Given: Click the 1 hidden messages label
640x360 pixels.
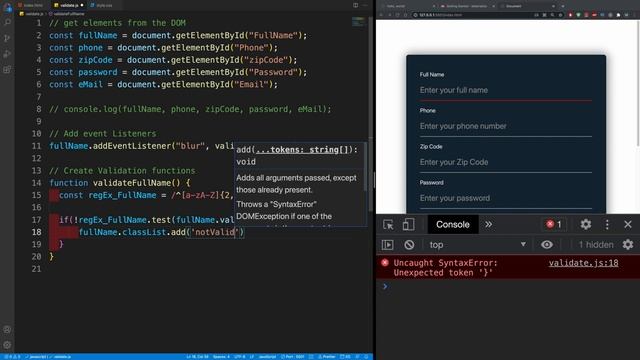Looking at the screenshot, I should coord(596,244).
